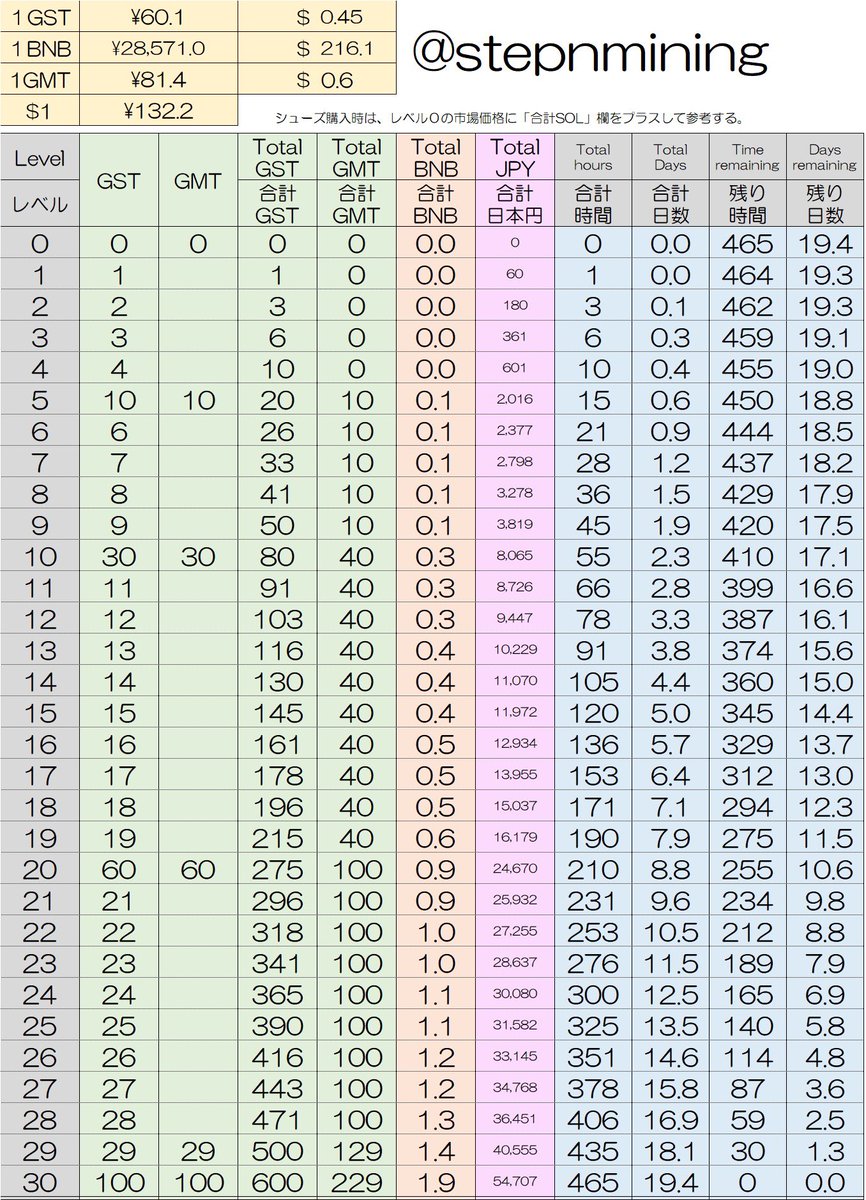This screenshot has width=866, height=1200.
Task: Click the 'Total GMT' column header
Action: (356, 157)
